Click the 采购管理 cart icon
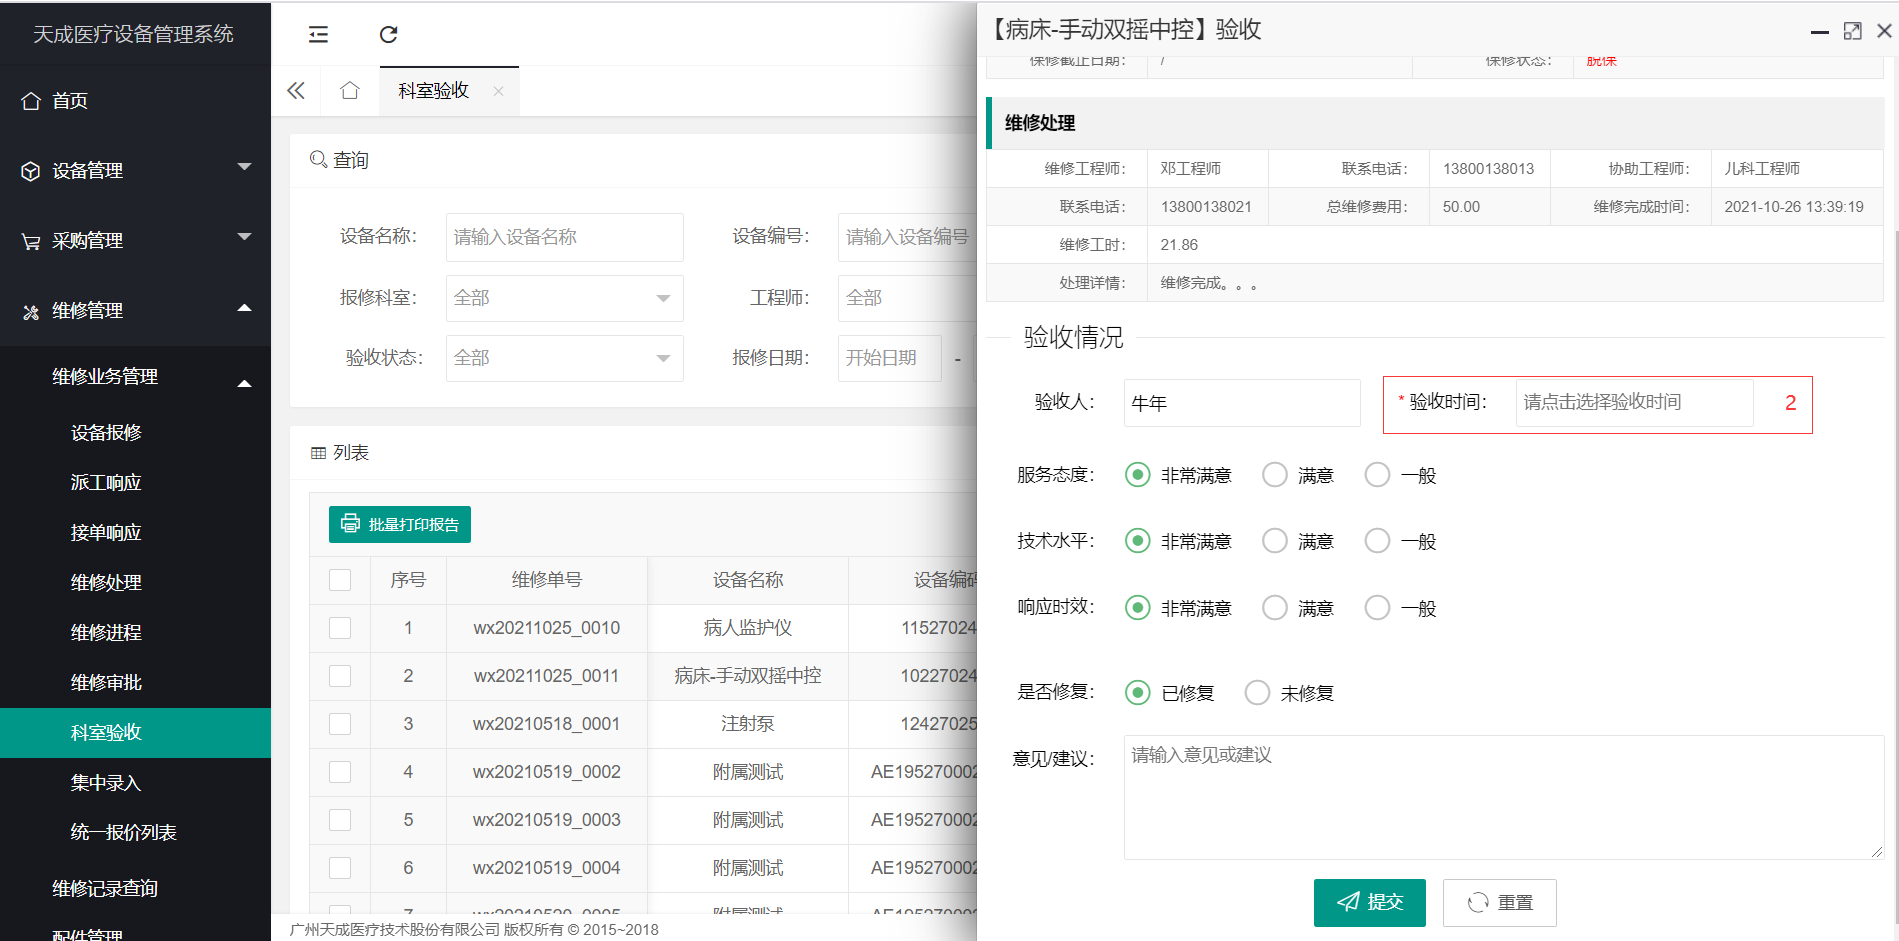The width and height of the screenshot is (1899, 941). pyautogui.click(x=31, y=241)
